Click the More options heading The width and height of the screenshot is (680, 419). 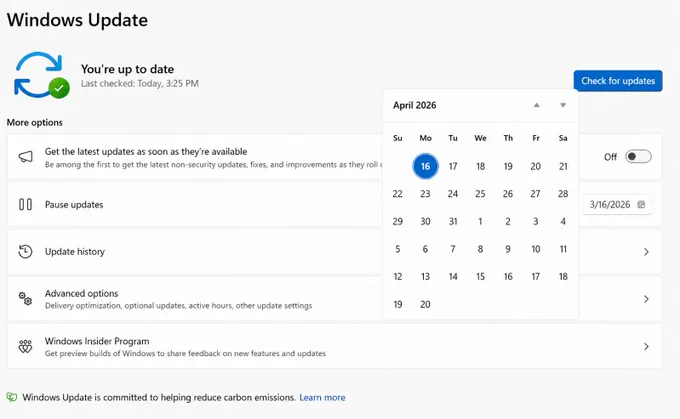tap(35, 123)
